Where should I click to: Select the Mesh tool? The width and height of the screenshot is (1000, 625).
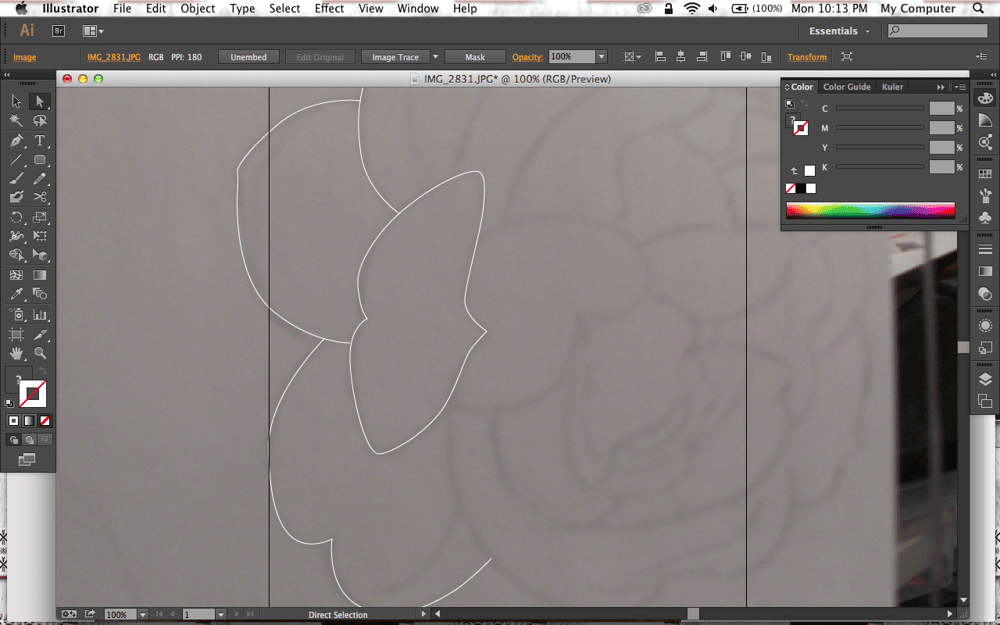click(x=16, y=275)
